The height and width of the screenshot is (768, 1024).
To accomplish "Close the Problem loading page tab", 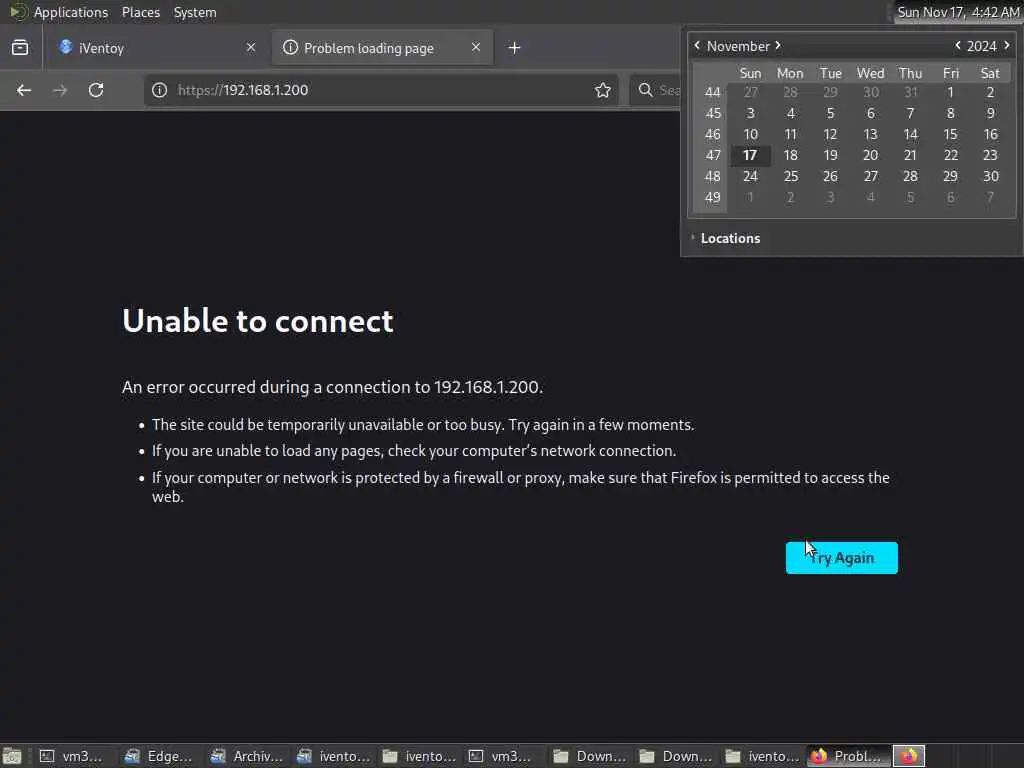I will coord(475,47).
